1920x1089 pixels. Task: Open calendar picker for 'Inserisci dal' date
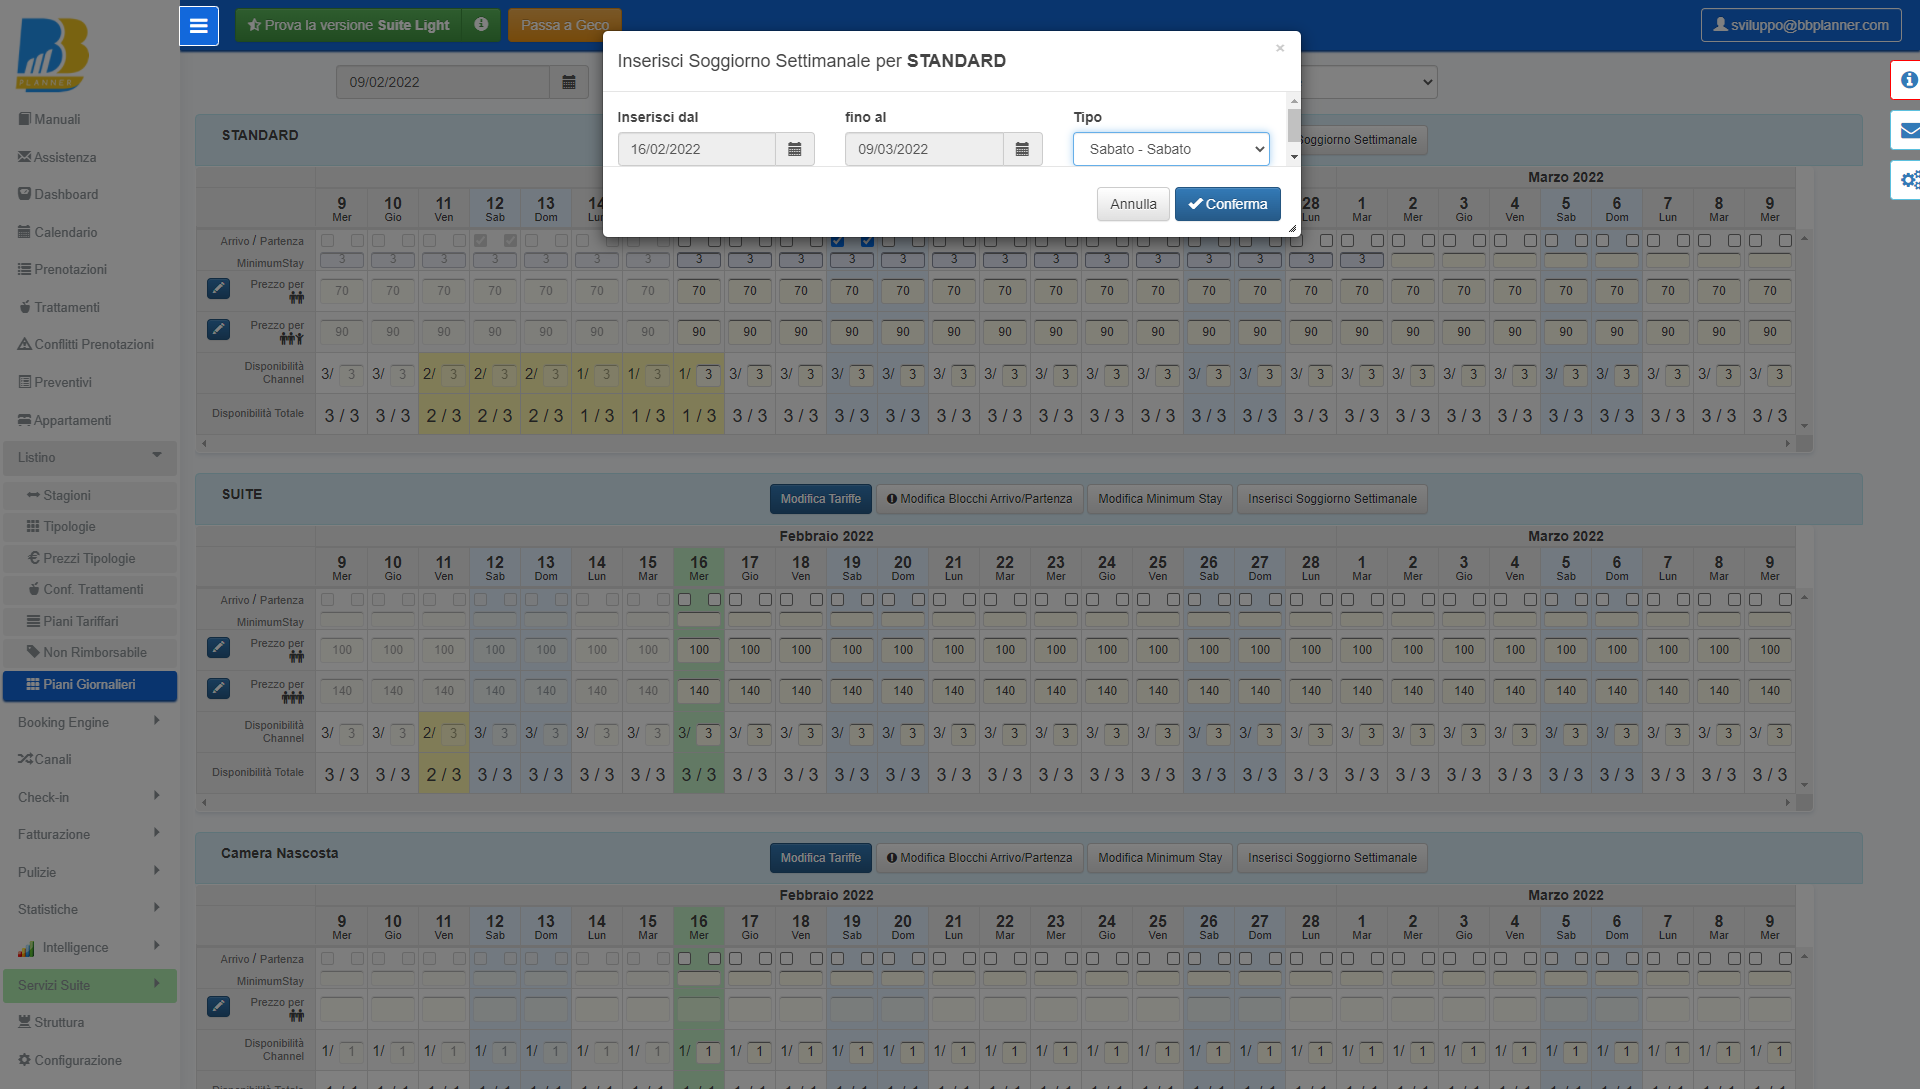click(795, 149)
